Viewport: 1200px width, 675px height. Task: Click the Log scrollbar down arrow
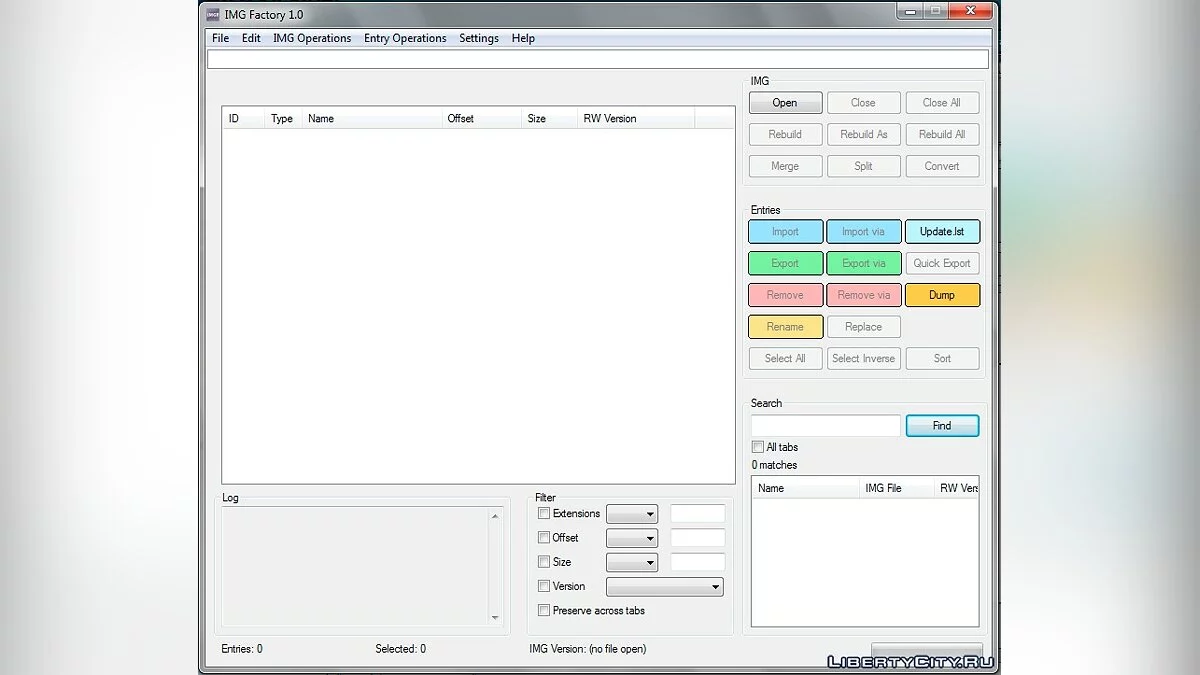coord(495,618)
